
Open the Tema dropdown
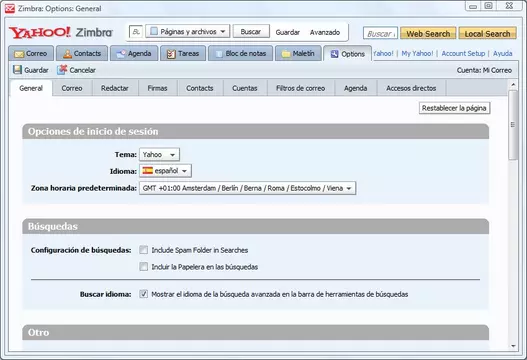[159, 155]
